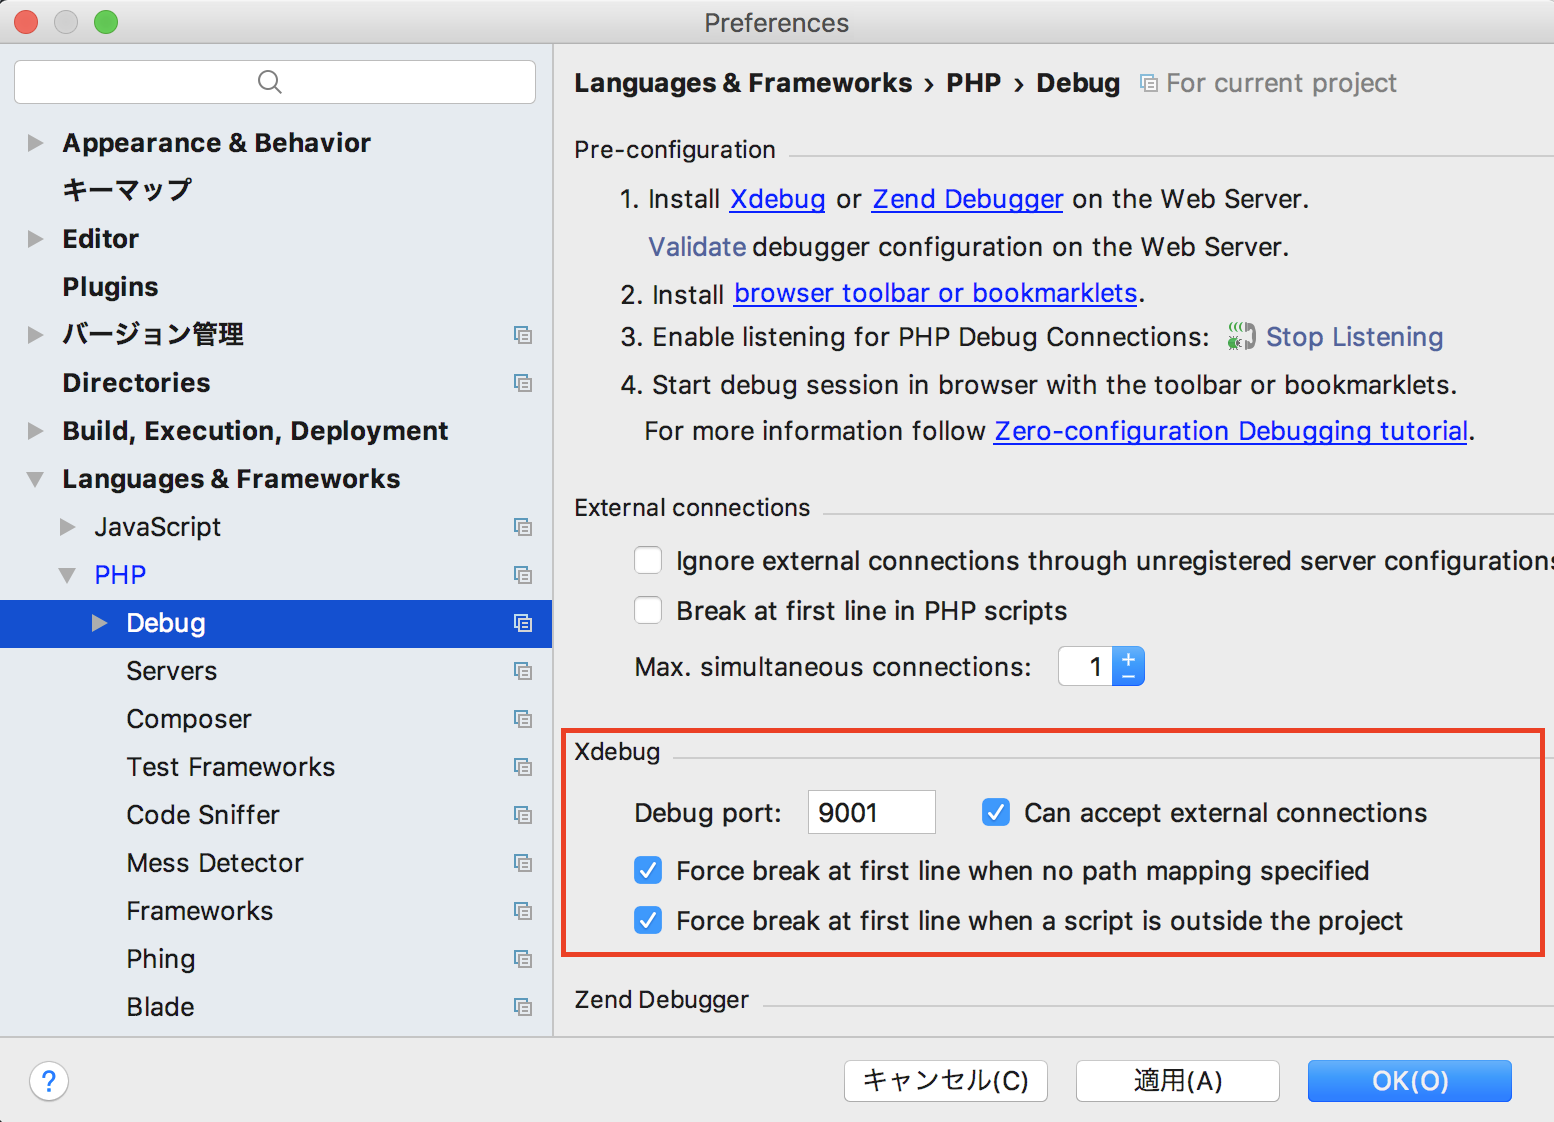Screen dimensions: 1554x1122
Task: Click the project scheme icon beside Servers
Action: coord(523,671)
